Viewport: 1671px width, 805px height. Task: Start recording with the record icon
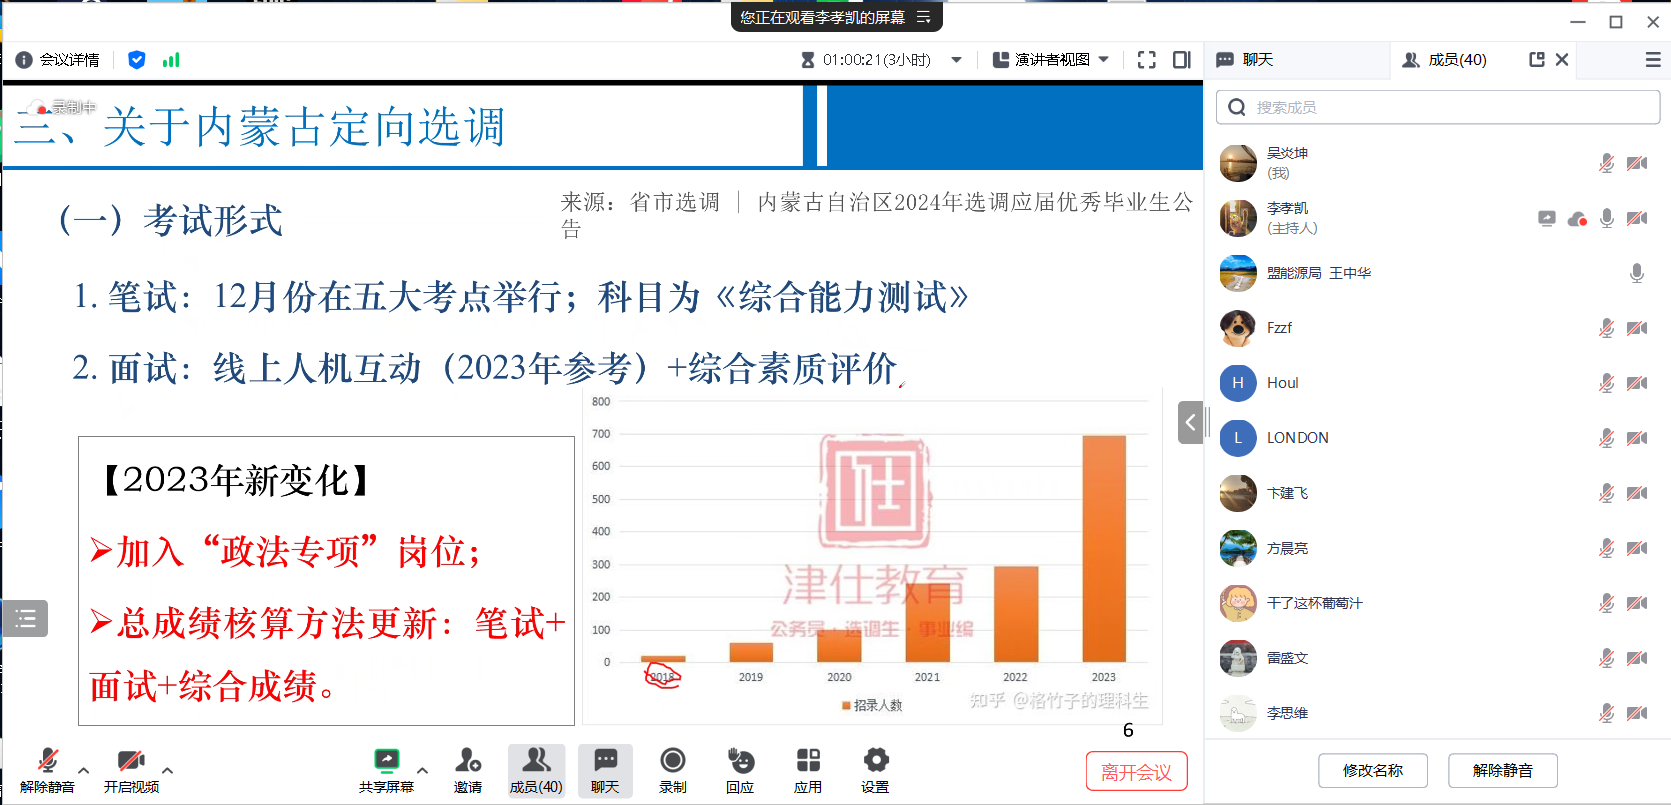[673, 761]
